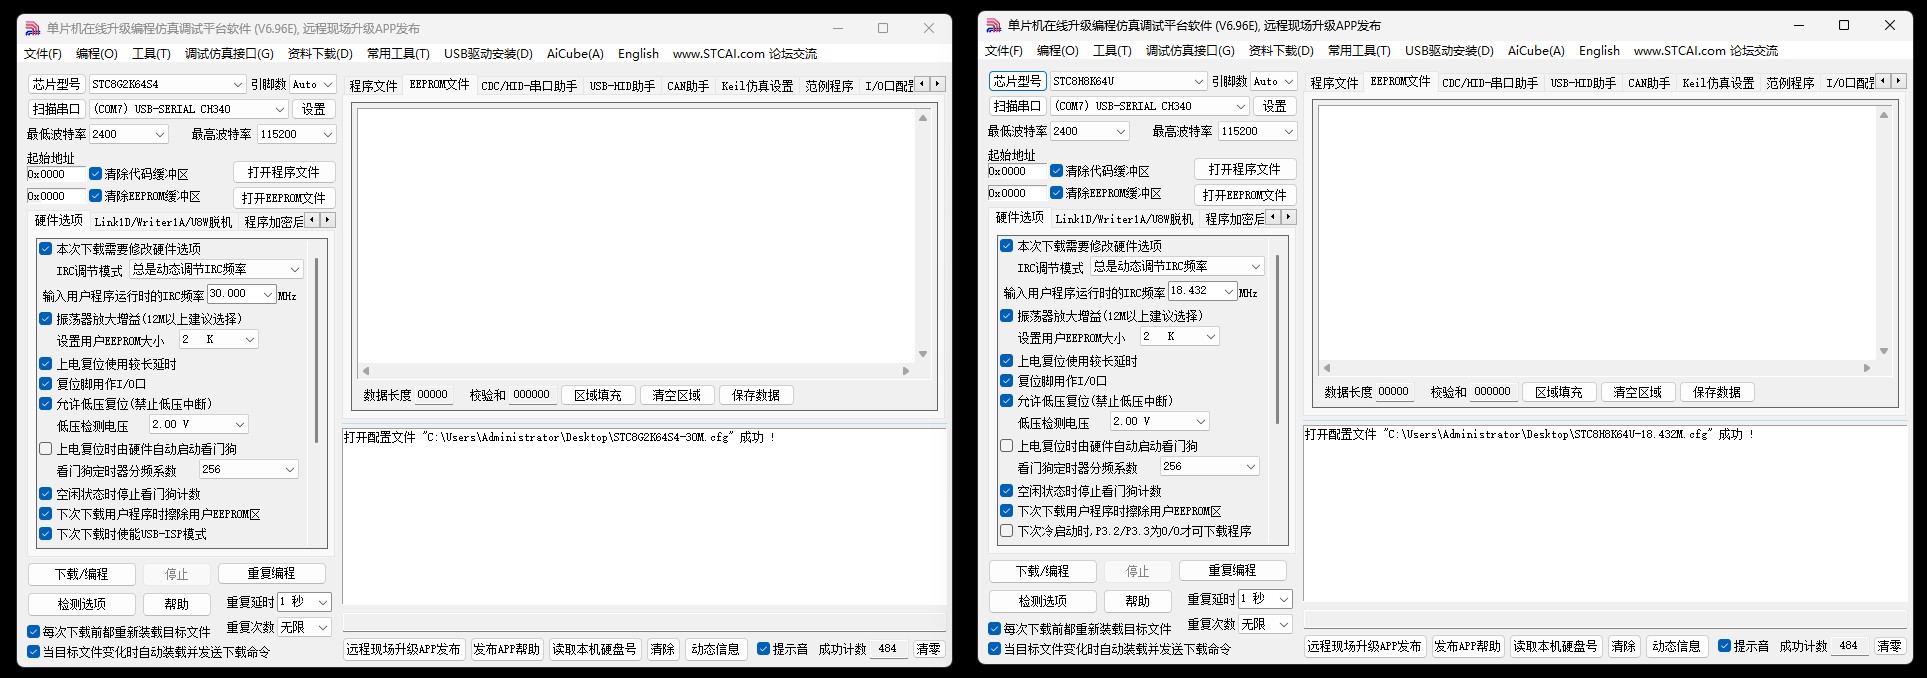Click 清空区域 button in left window
The width and height of the screenshot is (1927, 678).
coord(677,395)
